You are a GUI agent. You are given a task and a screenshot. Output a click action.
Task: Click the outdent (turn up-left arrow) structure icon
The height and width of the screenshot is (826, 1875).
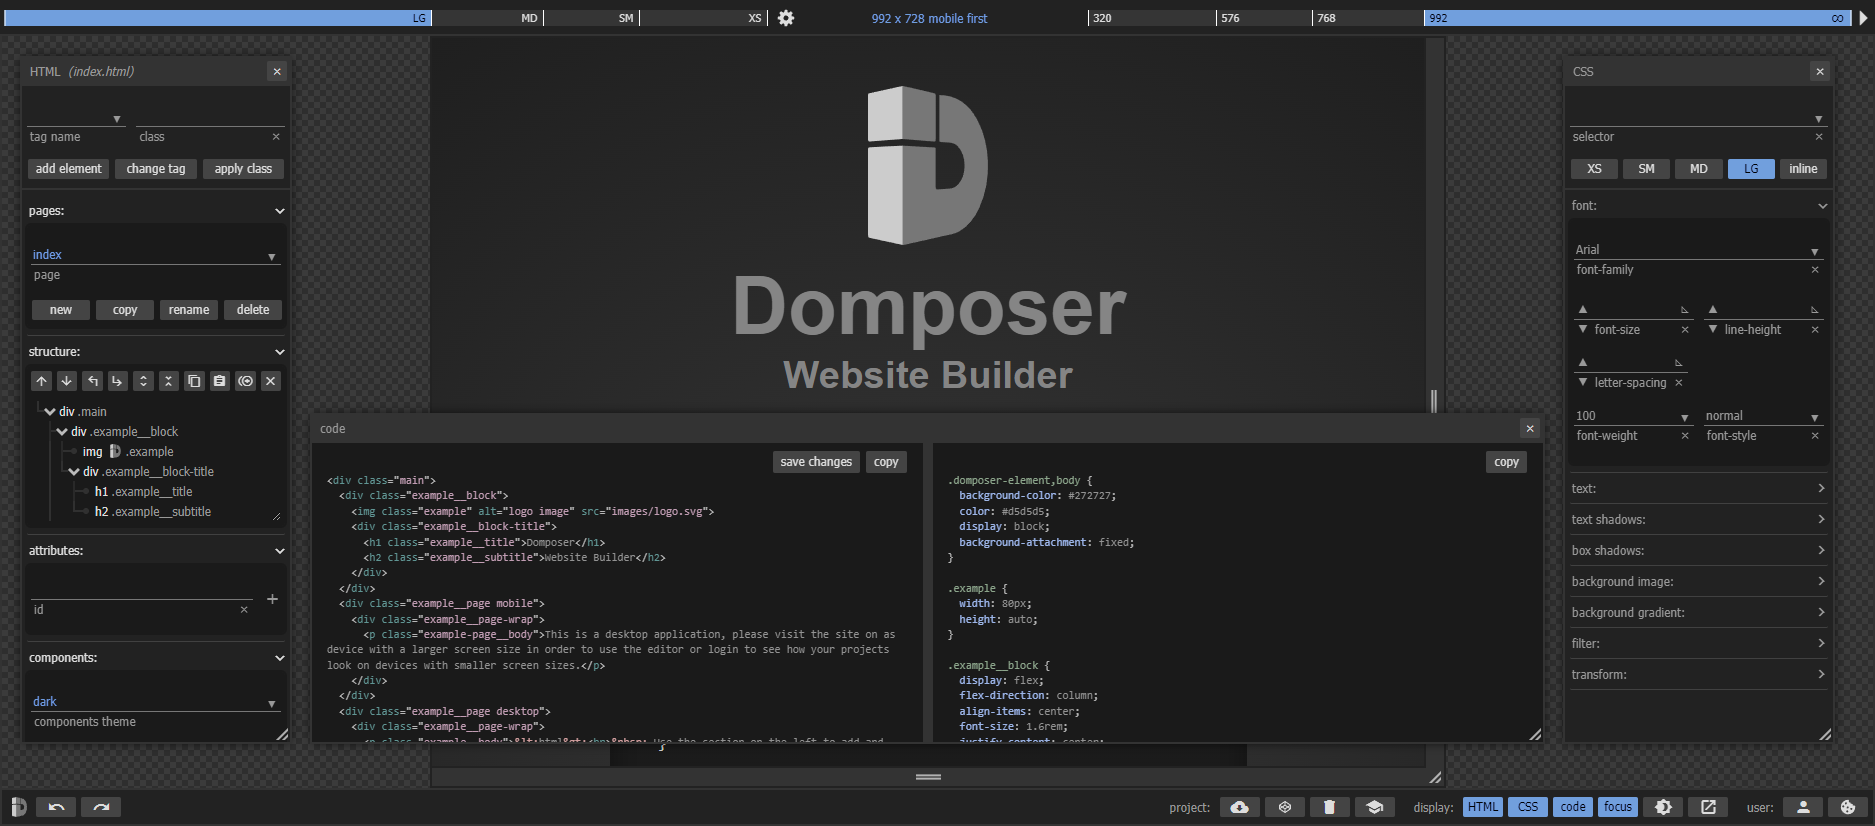[x=92, y=381]
